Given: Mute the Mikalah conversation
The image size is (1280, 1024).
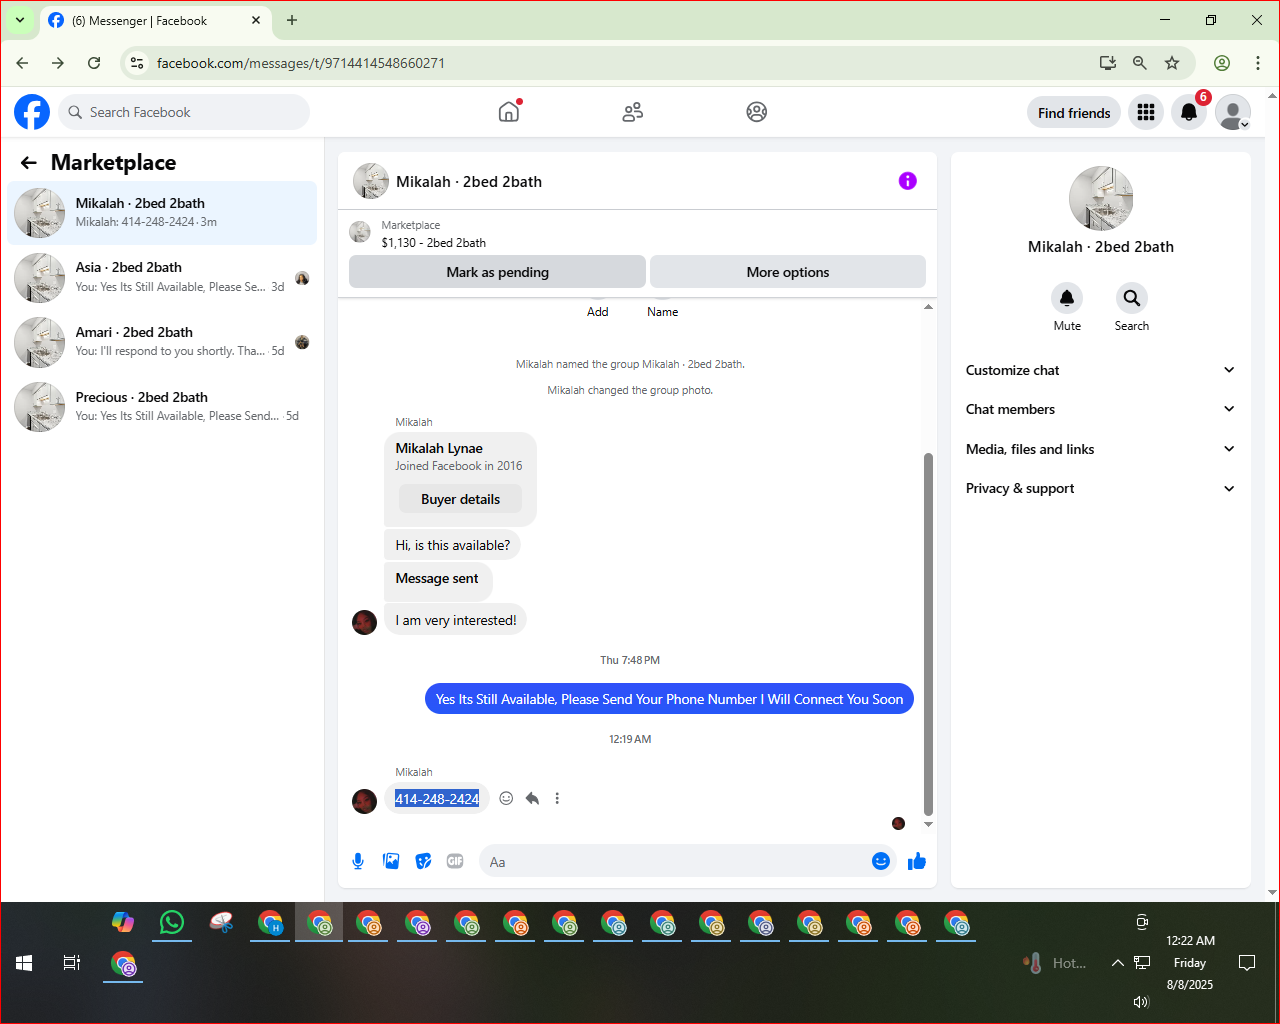Looking at the screenshot, I should coord(1067,298).
